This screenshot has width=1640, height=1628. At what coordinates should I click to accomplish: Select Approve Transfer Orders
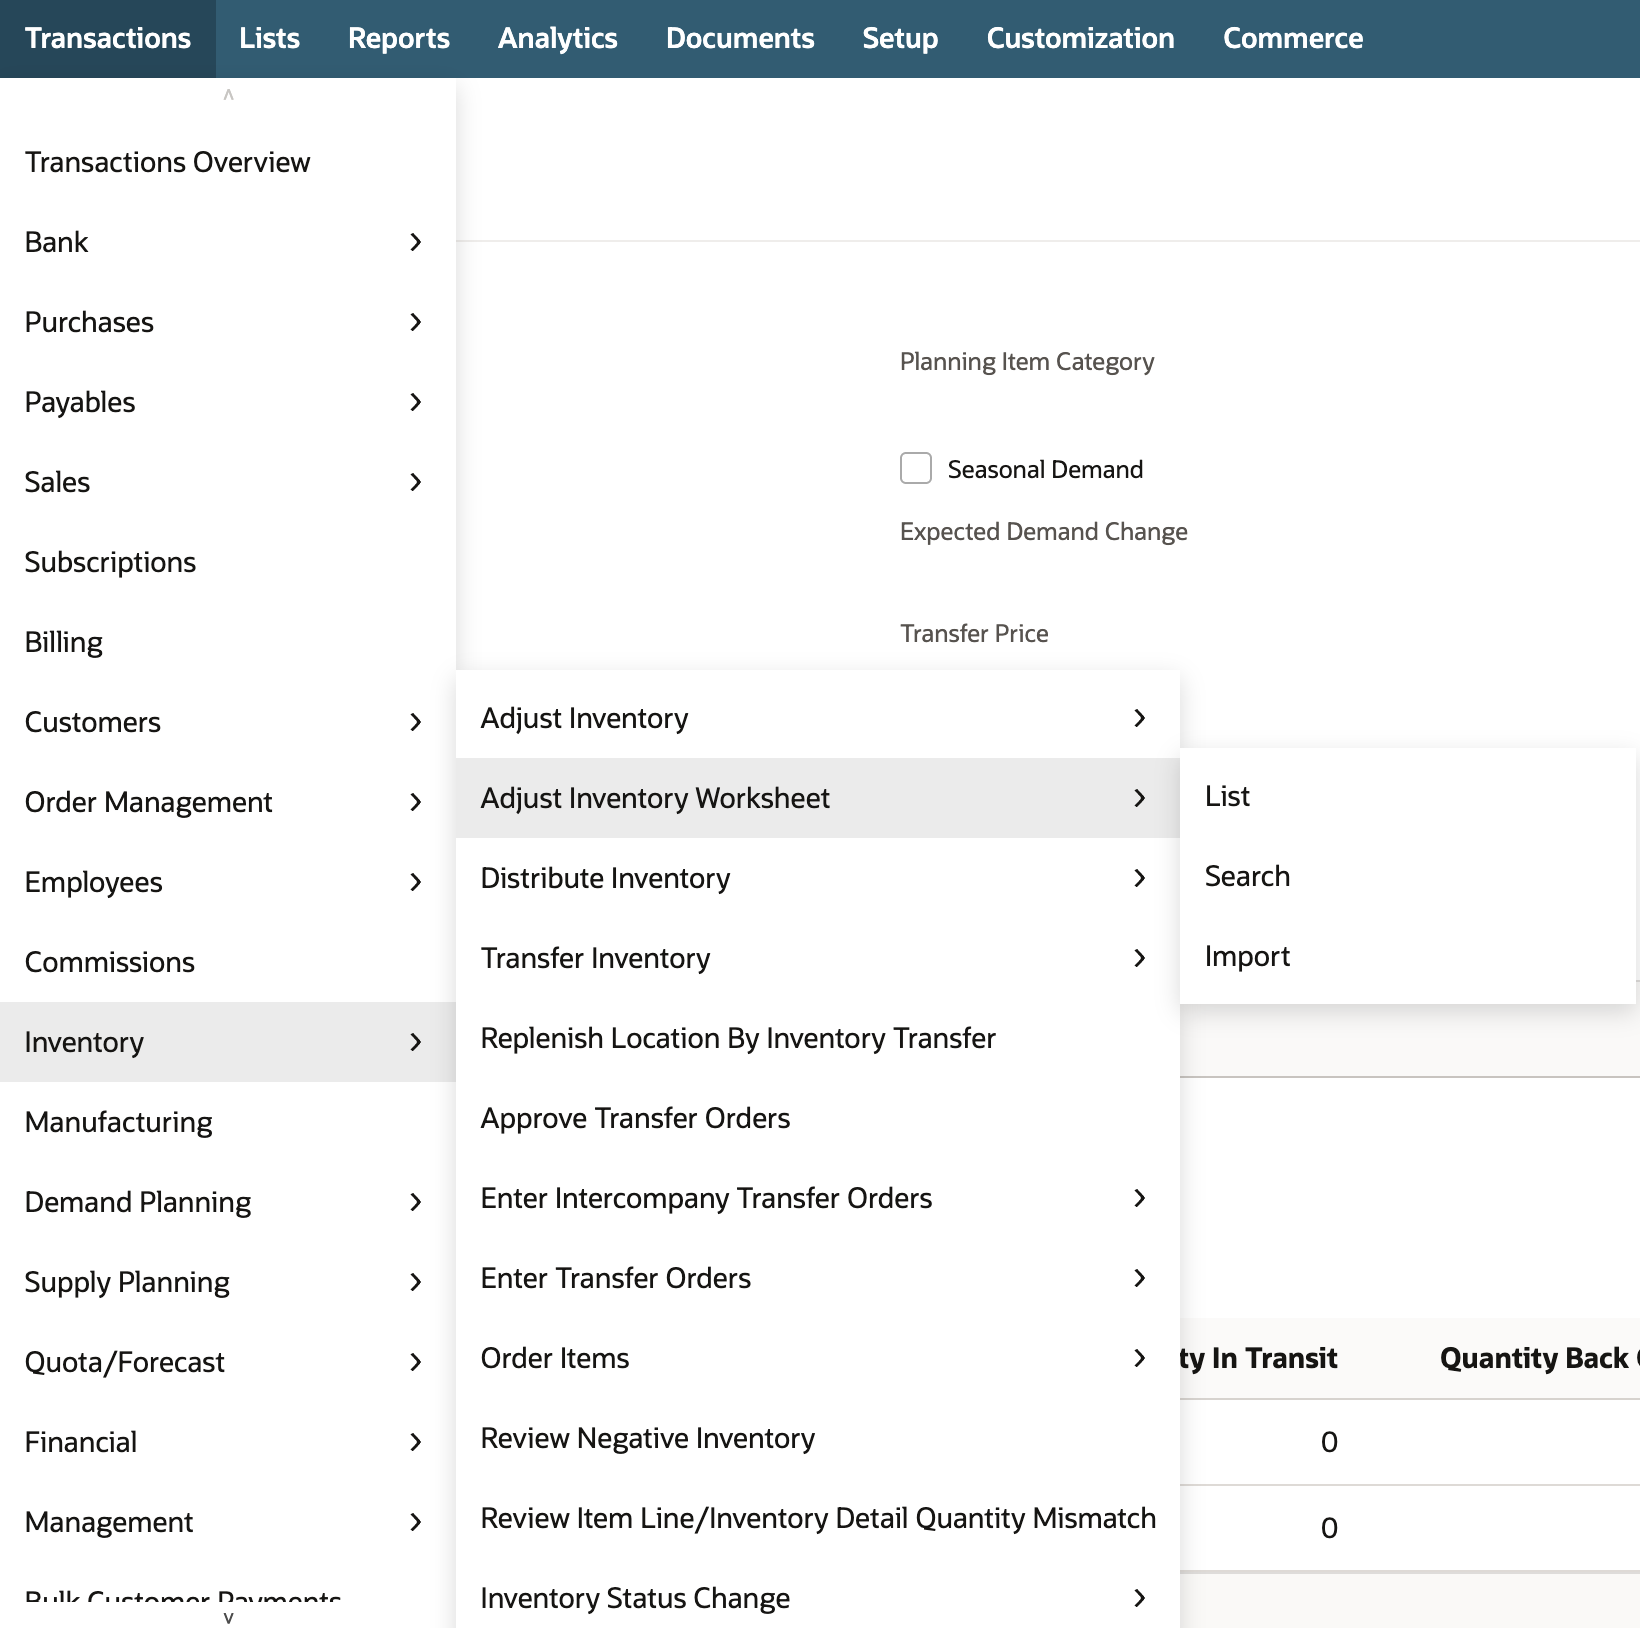(x=818, y=1118)
